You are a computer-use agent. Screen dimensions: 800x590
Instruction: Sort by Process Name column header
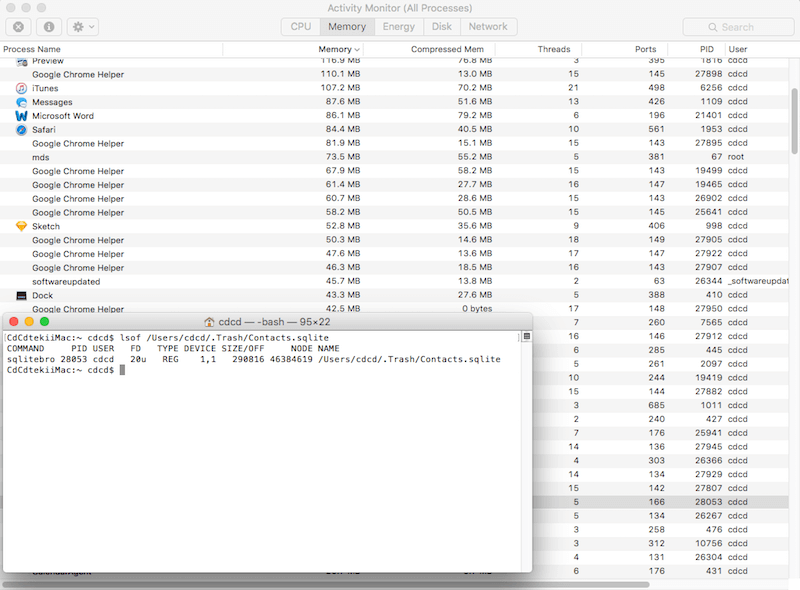pos(32,49)
